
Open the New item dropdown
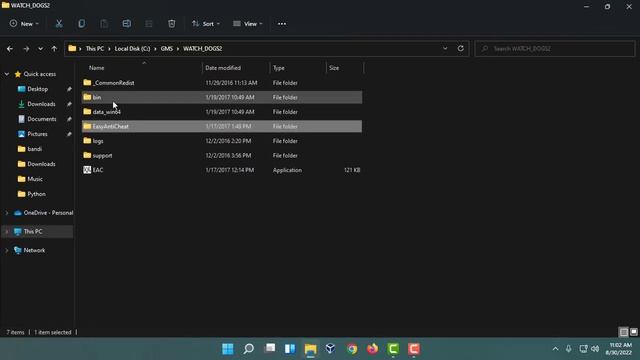[x=24, y=24]
